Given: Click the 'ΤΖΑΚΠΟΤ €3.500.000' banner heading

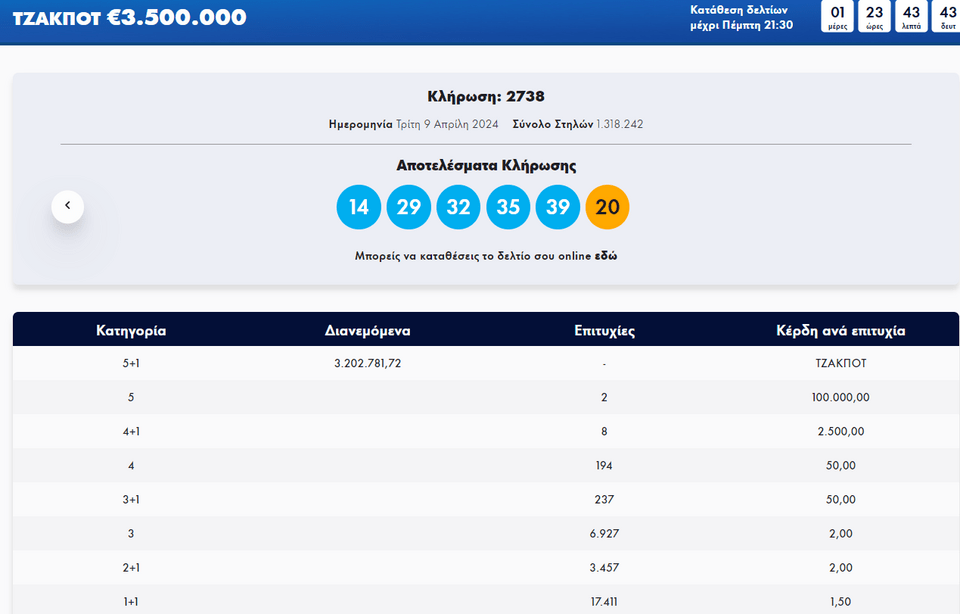Looking at the screenshot, I should 129,17.
